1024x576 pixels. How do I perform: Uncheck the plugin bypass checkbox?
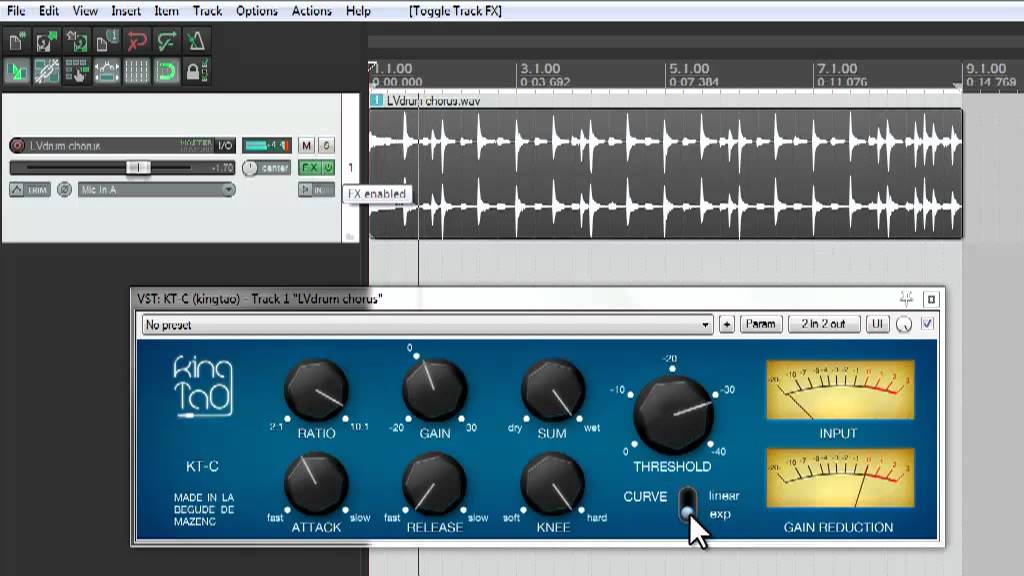[x=927, y=324]
